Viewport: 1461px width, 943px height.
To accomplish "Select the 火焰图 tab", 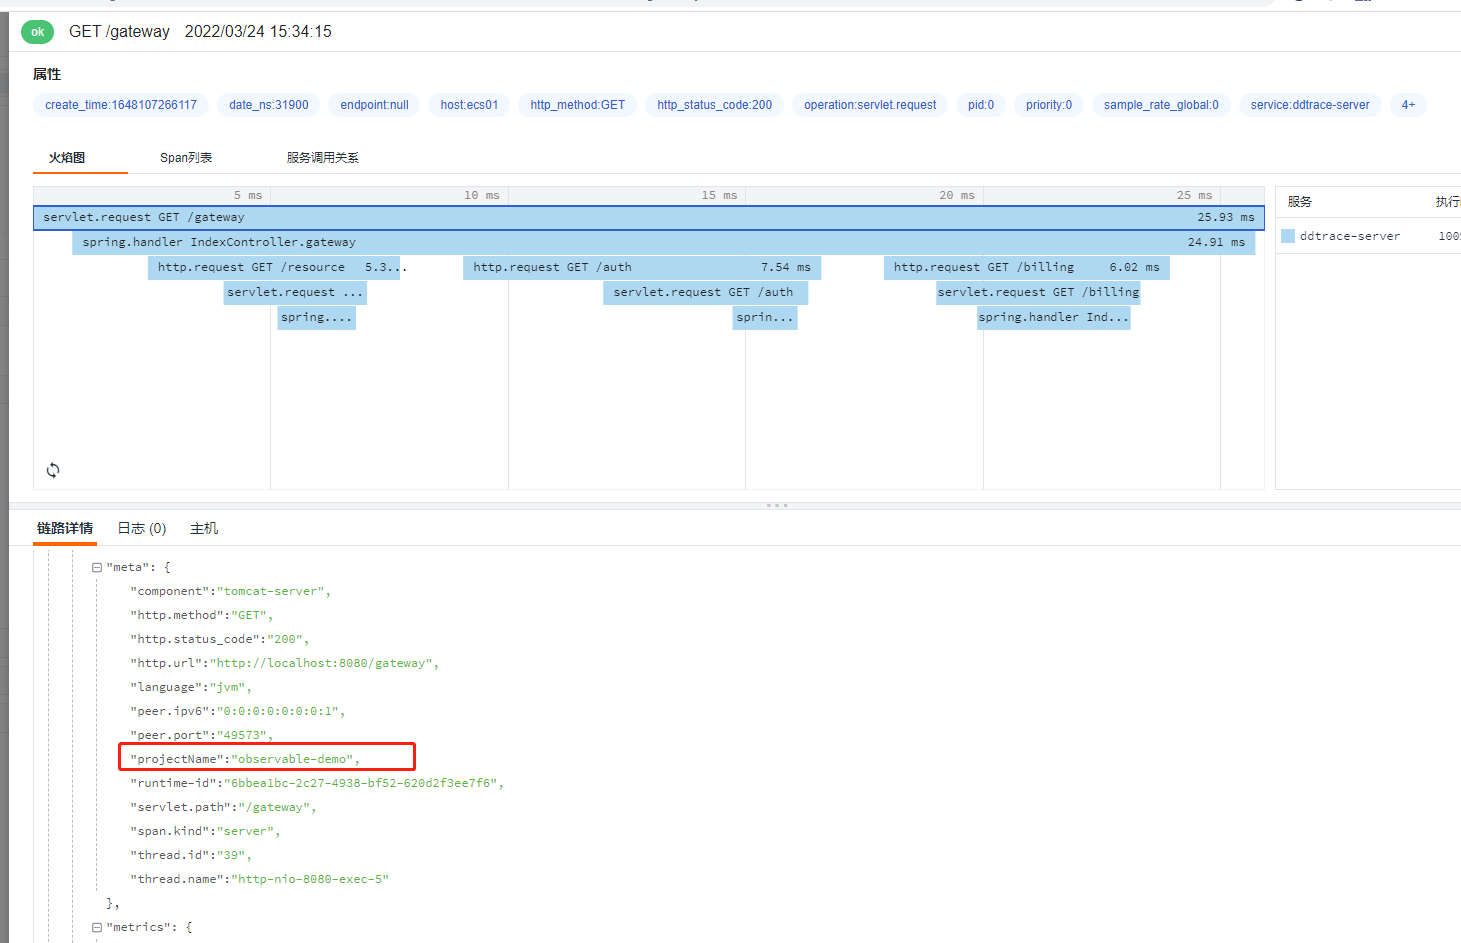I will coord(67,158).
